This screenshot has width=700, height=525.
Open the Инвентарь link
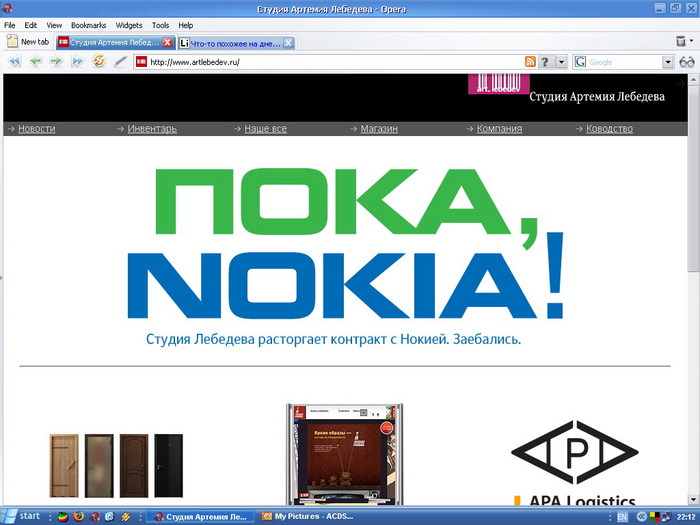[x=152, y=129]
